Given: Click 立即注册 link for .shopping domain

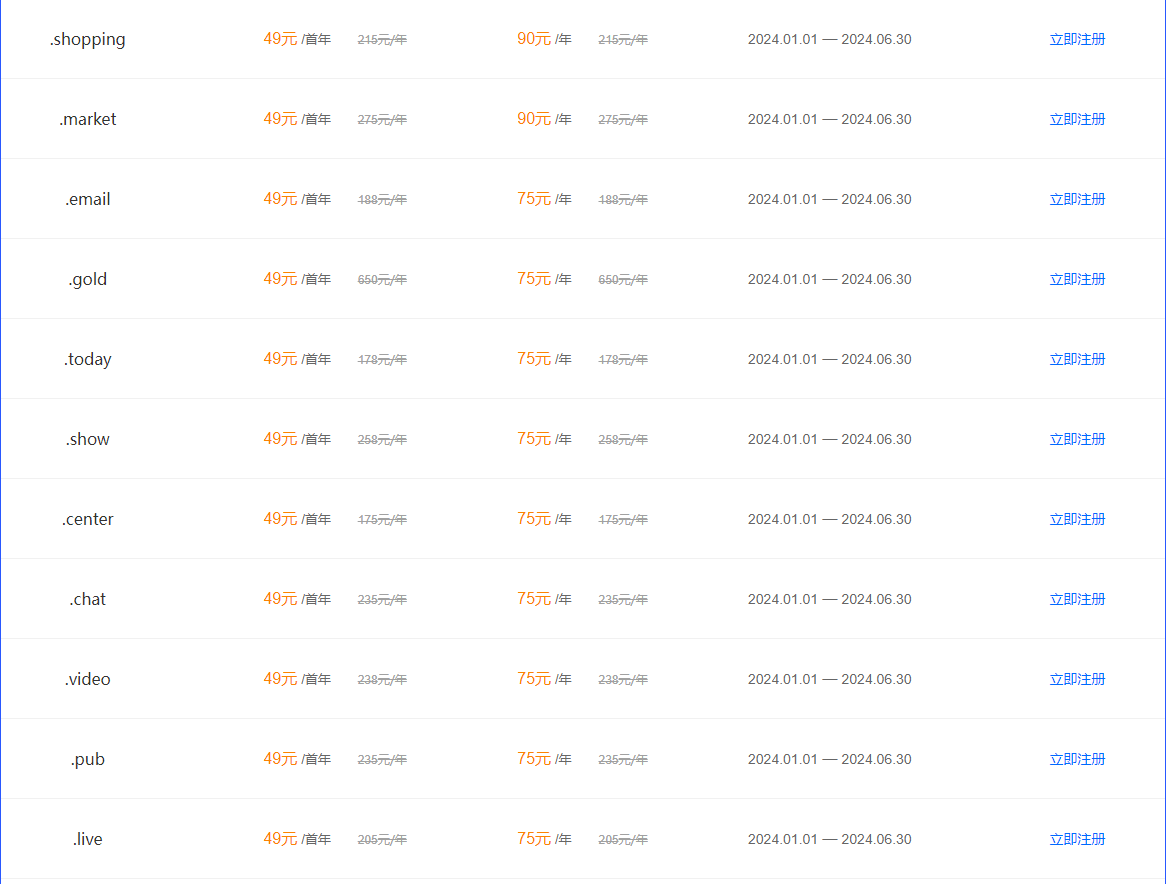Looking at the screenshot, I should coord(1077,39).
